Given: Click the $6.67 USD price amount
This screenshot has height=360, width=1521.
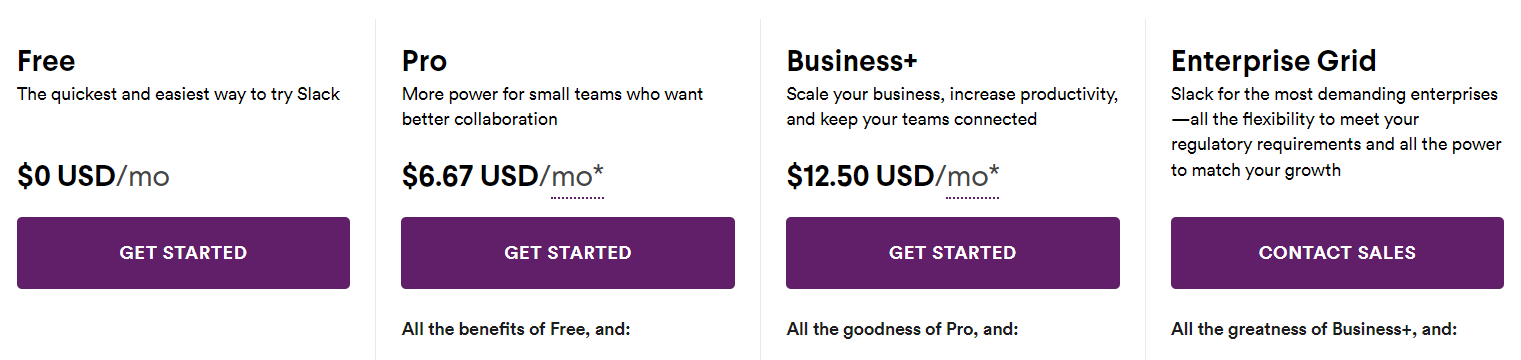Looking at the screenshot, I should pos(470,177).
